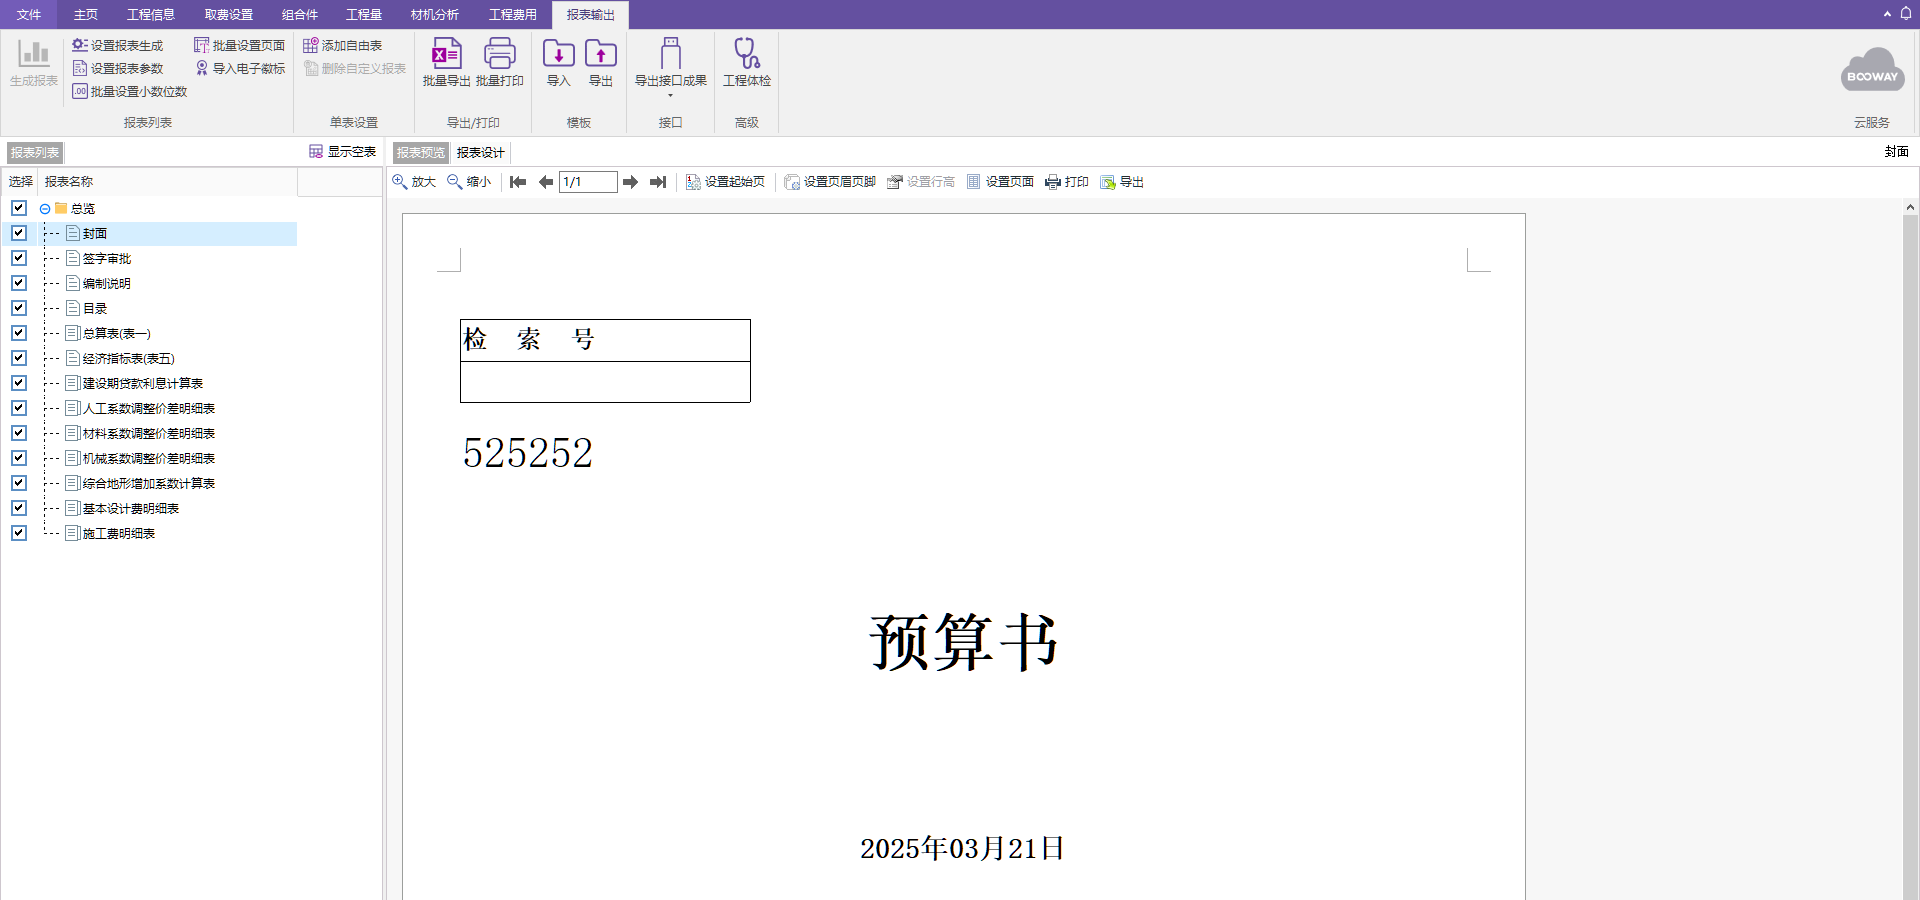This screenshot has width=1920, height=900.
Task: Switch to the 工程信息 tab
Action: (x=151, y=14)
